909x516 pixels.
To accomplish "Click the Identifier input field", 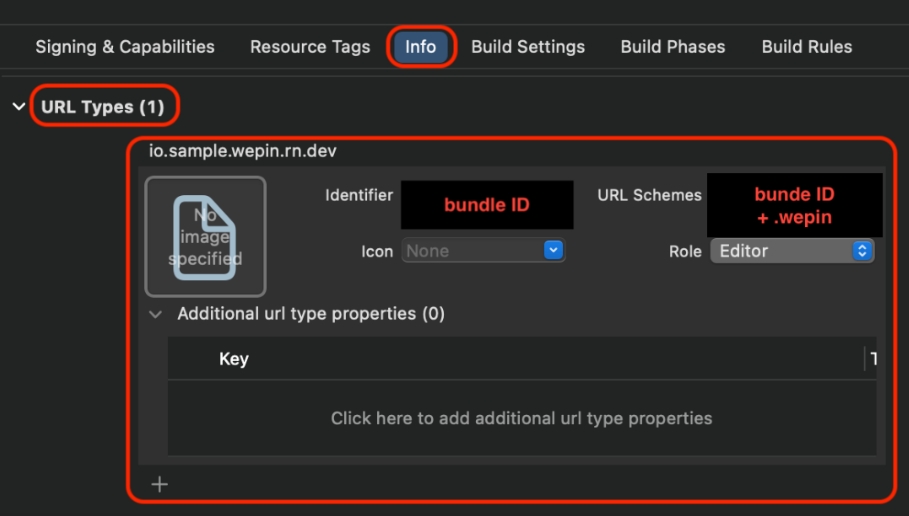I will click(487, 205).
